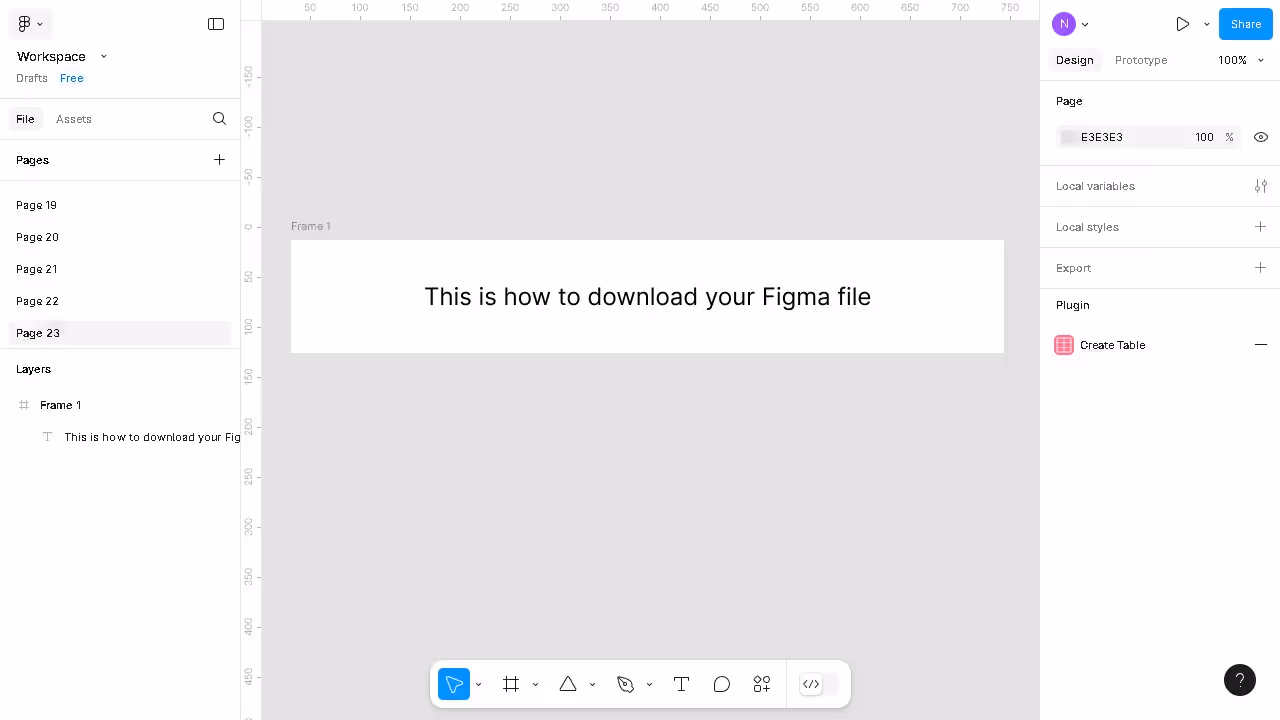Screen dimensions: 1280x720
Task: Open the Local variables settings icon
Action: coord(1261,186)
